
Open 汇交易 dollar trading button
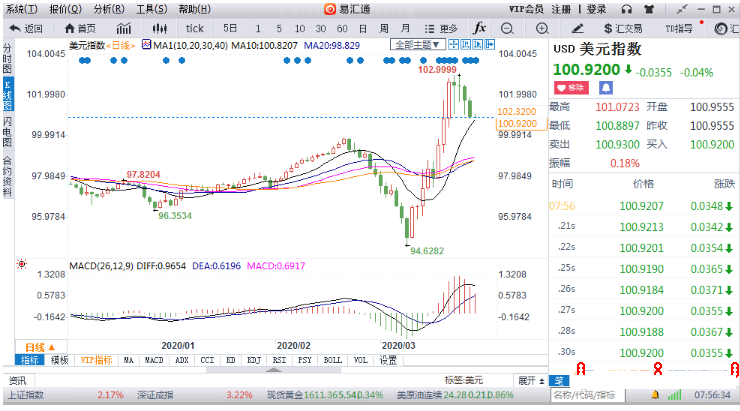coord(623,29)
